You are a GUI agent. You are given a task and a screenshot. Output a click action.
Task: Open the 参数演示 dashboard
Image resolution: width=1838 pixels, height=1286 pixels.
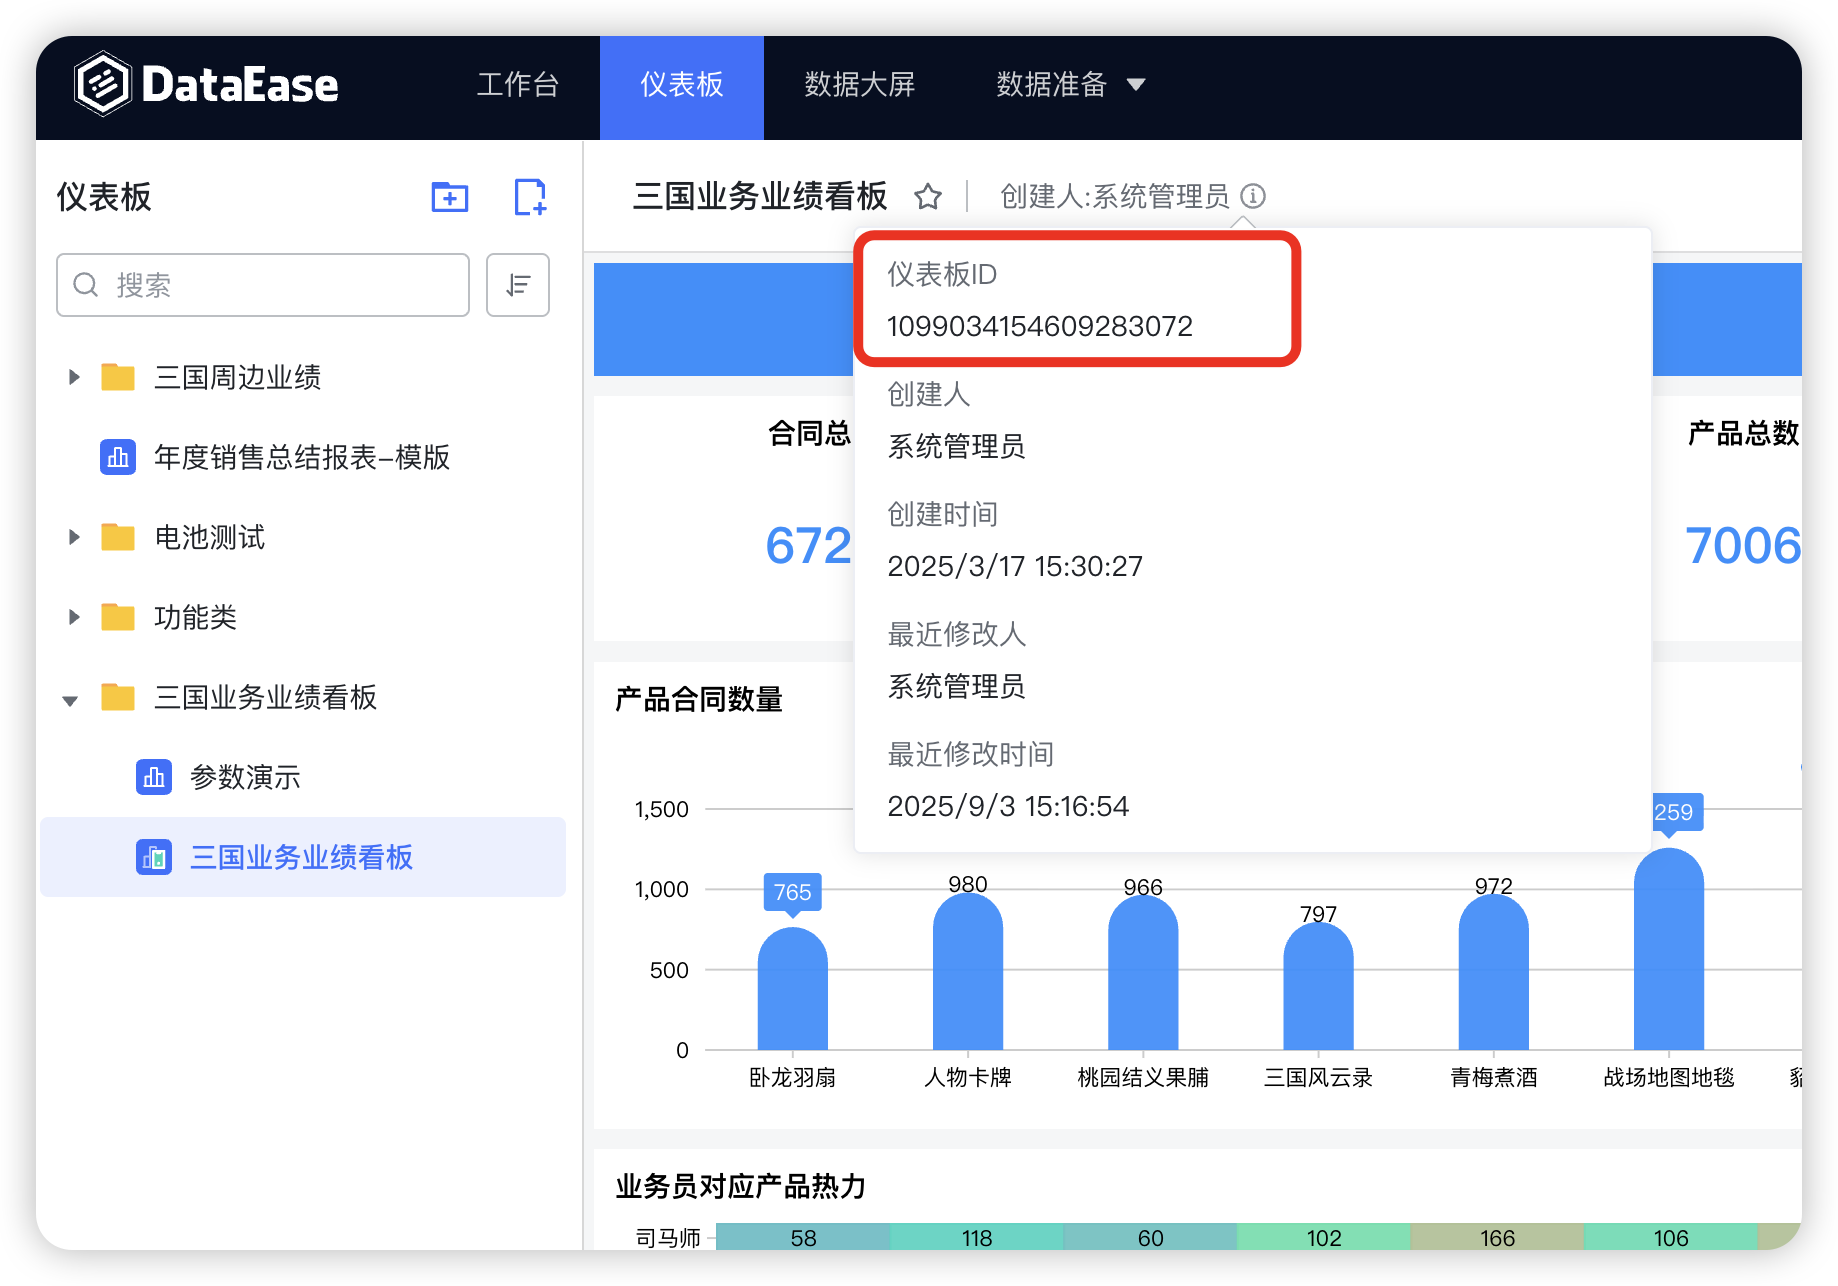pyautogui.click(x=246, y=776)
